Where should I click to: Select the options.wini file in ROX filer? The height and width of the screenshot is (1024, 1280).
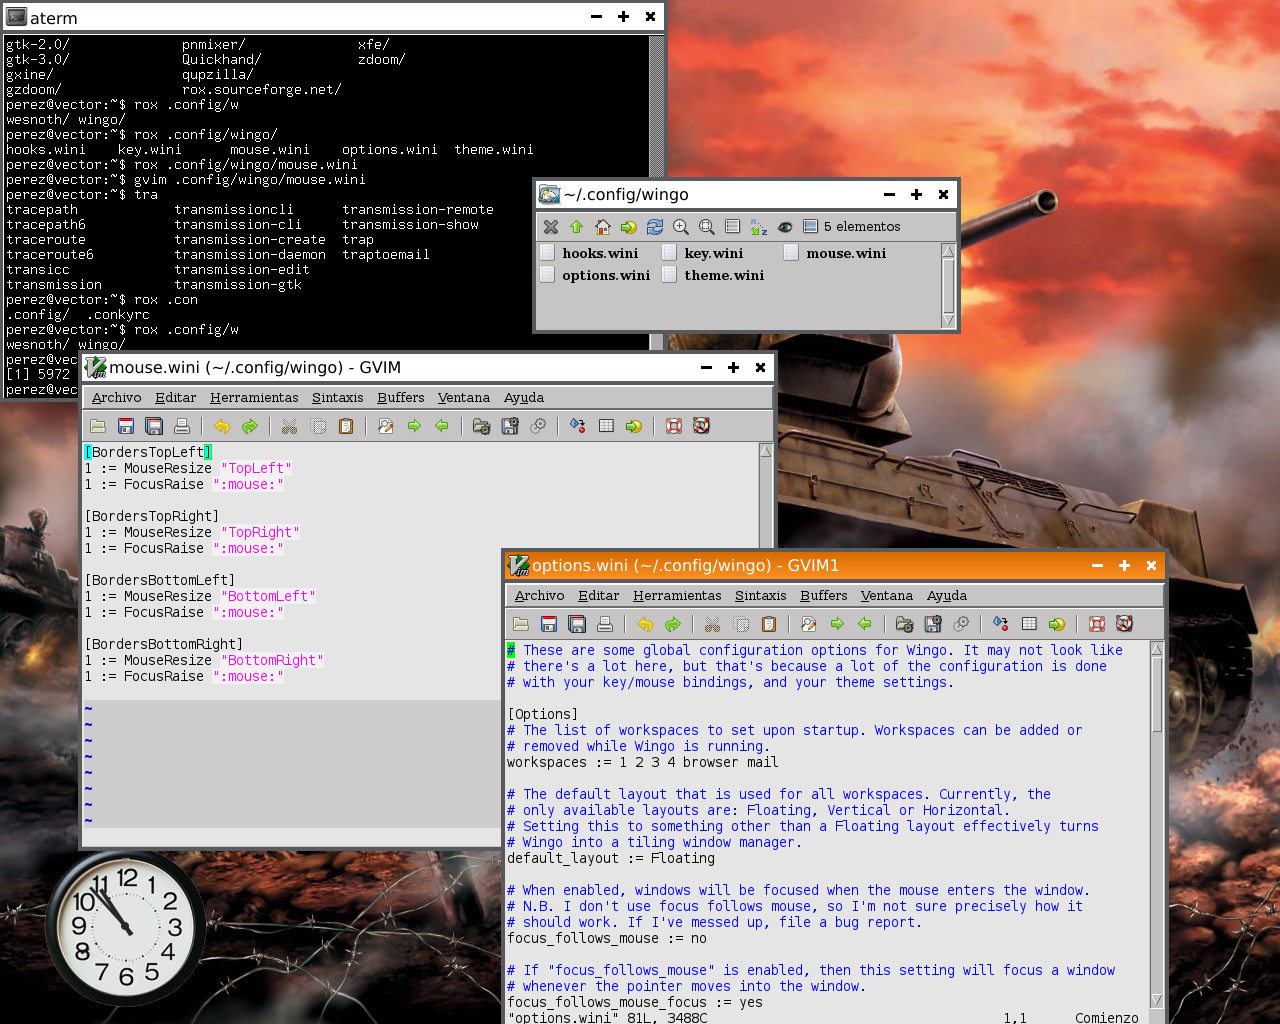[x=595, y=276]
